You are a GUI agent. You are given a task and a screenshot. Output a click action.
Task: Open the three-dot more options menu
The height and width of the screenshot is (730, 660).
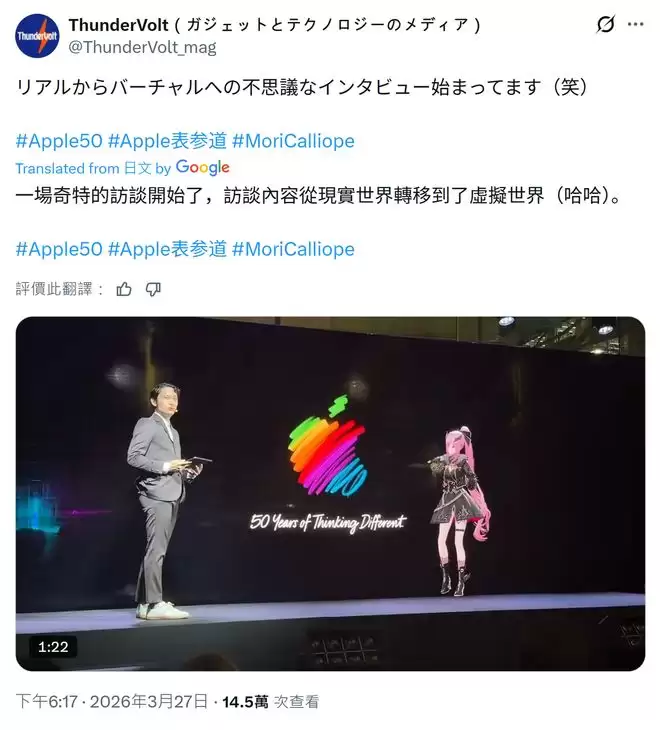636,24
